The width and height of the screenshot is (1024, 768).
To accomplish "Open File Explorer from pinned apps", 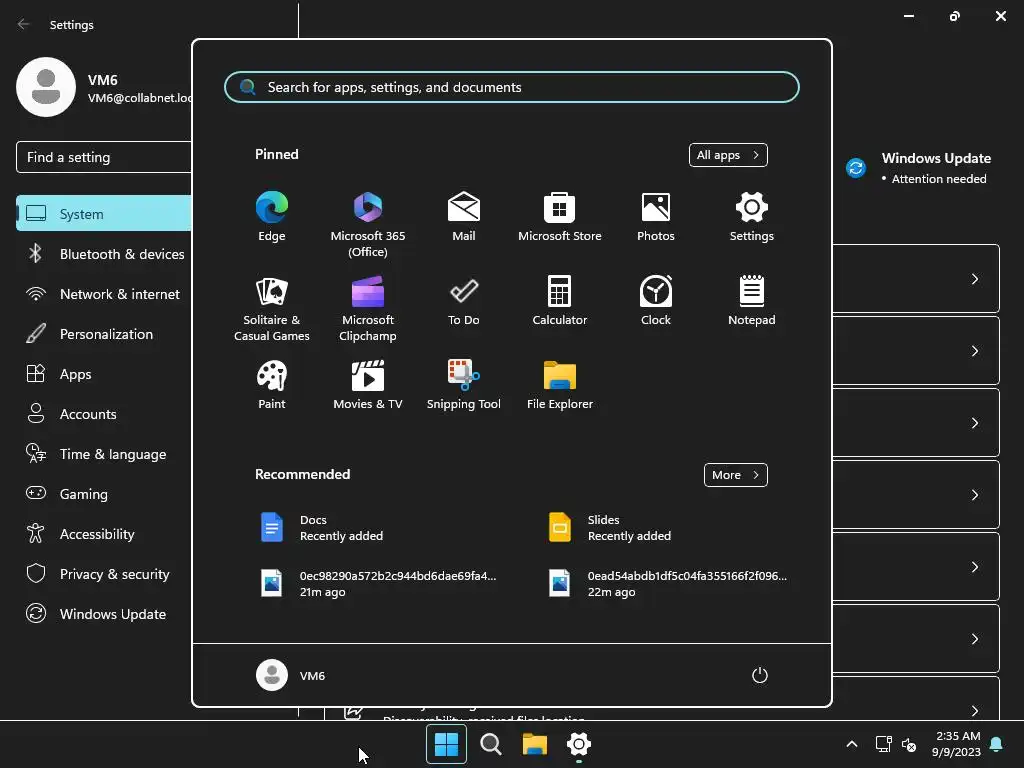I will point(560,385).
